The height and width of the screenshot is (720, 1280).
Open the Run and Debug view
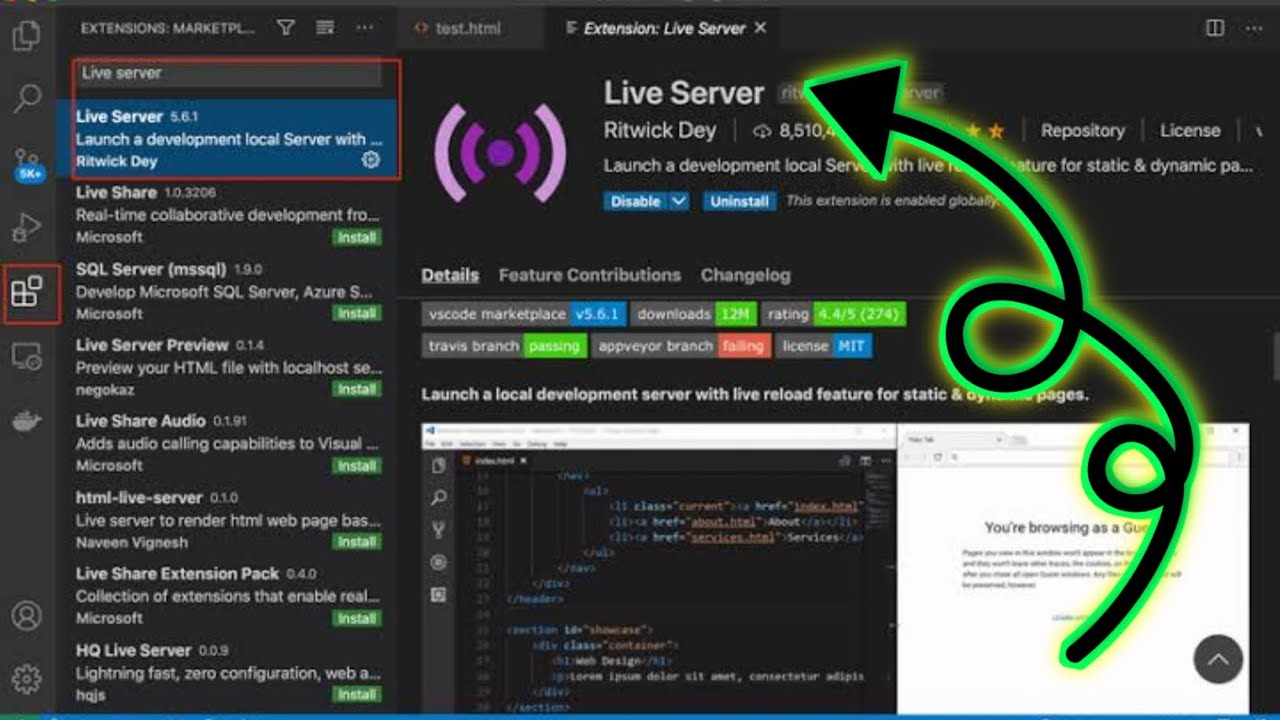point(27,228)
